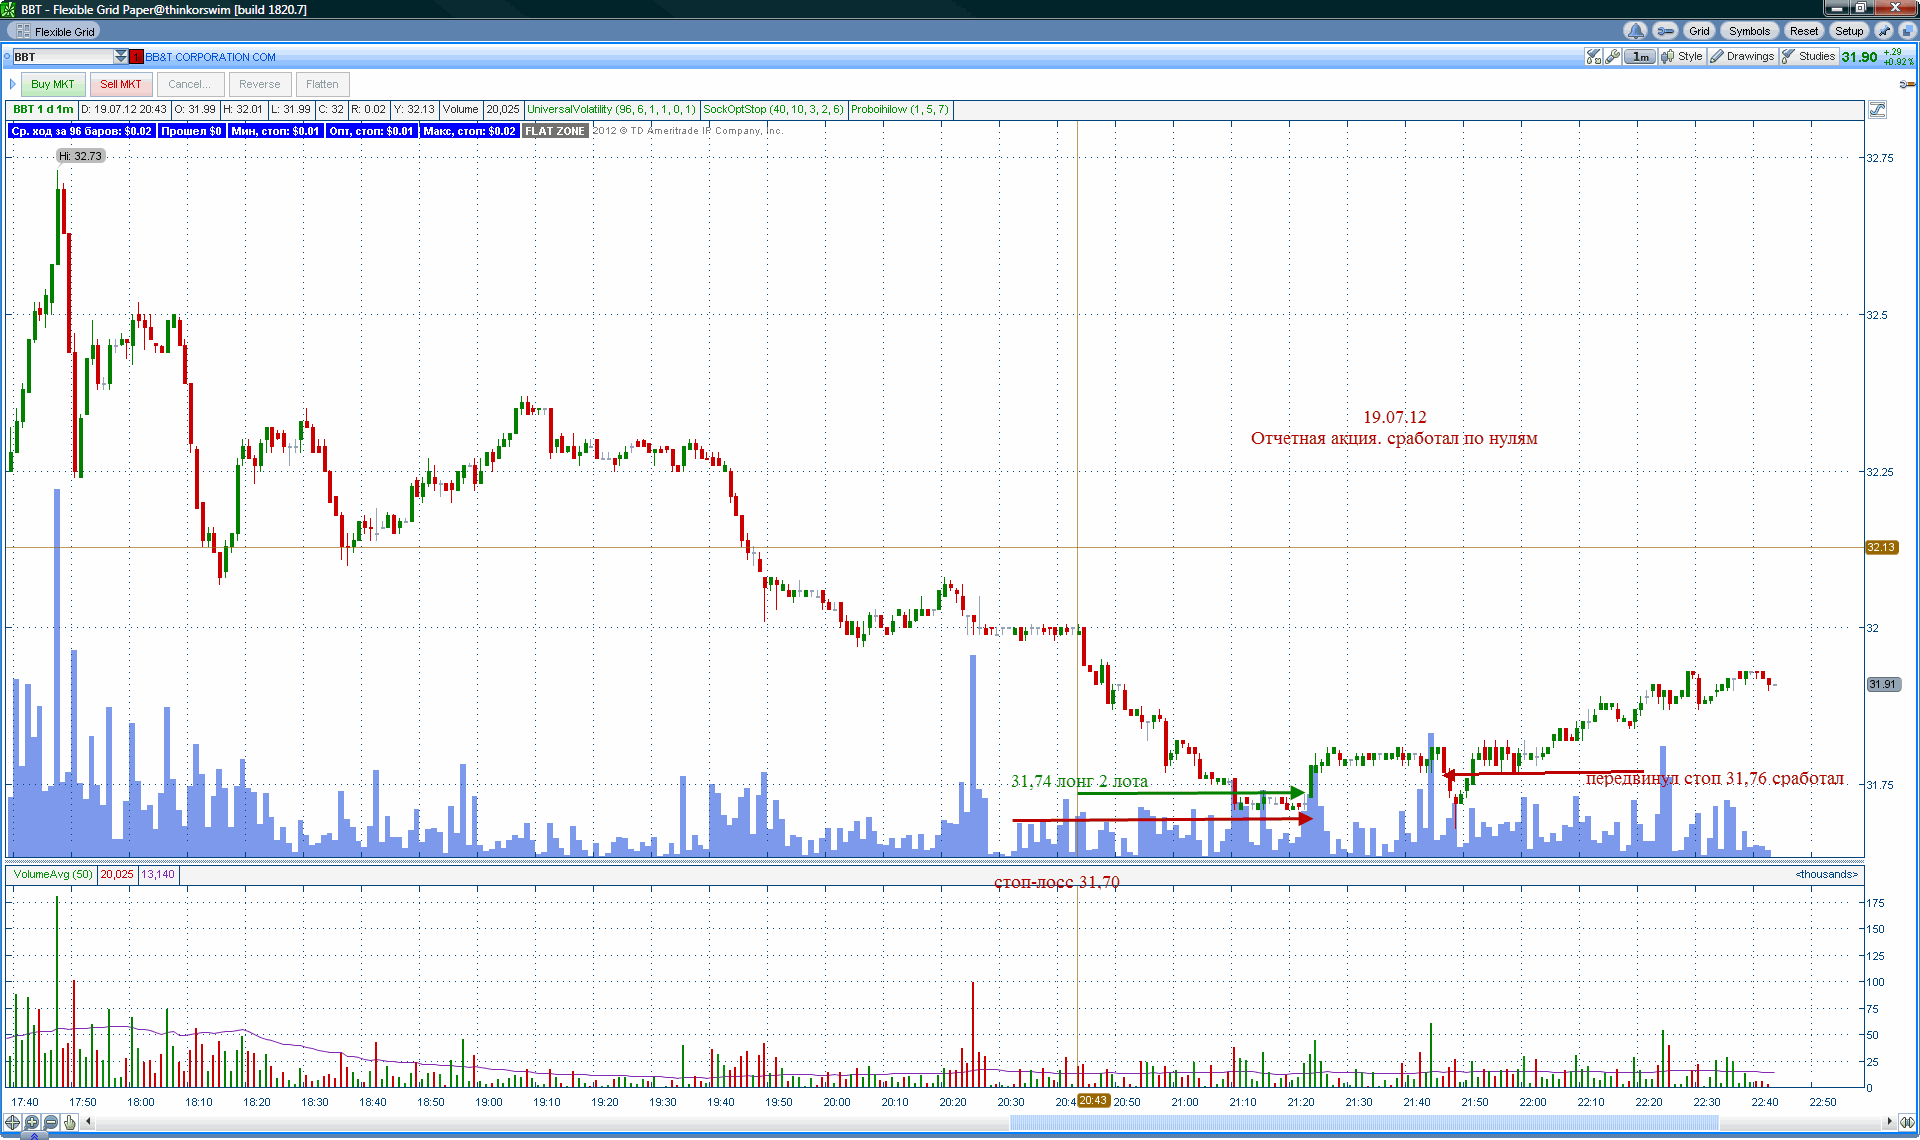Click the Buy MKT button

53,84
